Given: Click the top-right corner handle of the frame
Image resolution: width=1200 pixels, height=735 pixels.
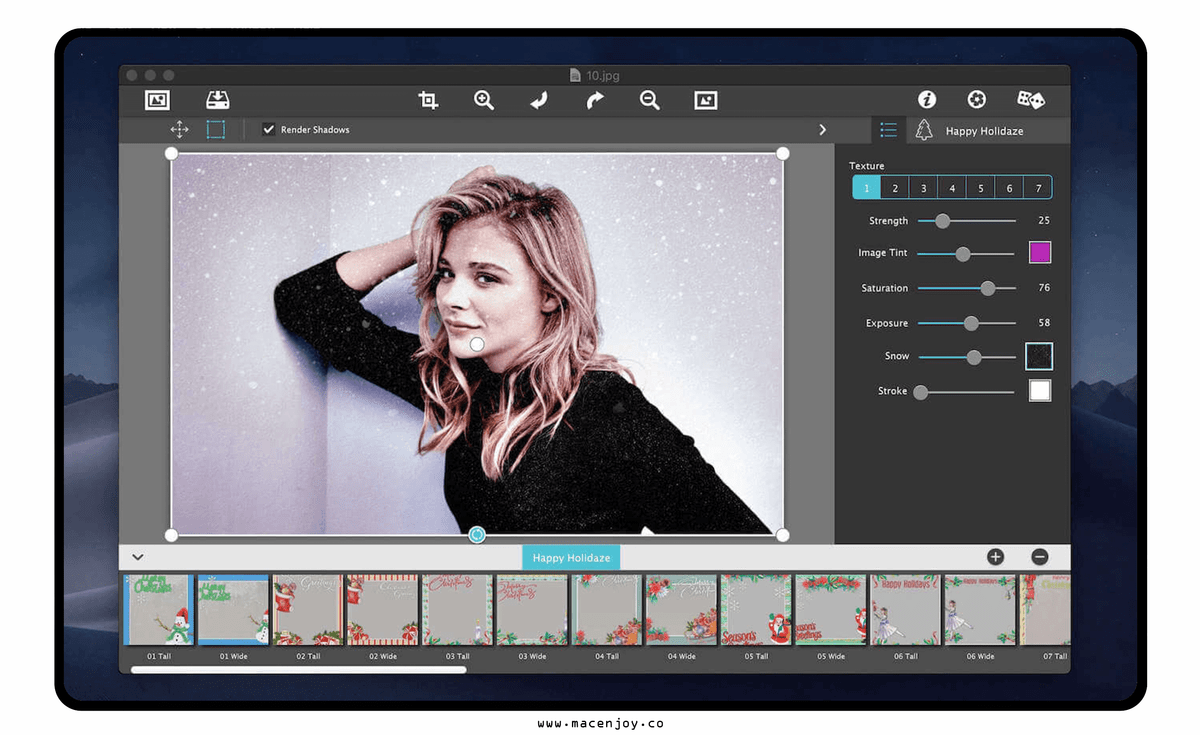Looking at the screenshot, I should [783, 153].
